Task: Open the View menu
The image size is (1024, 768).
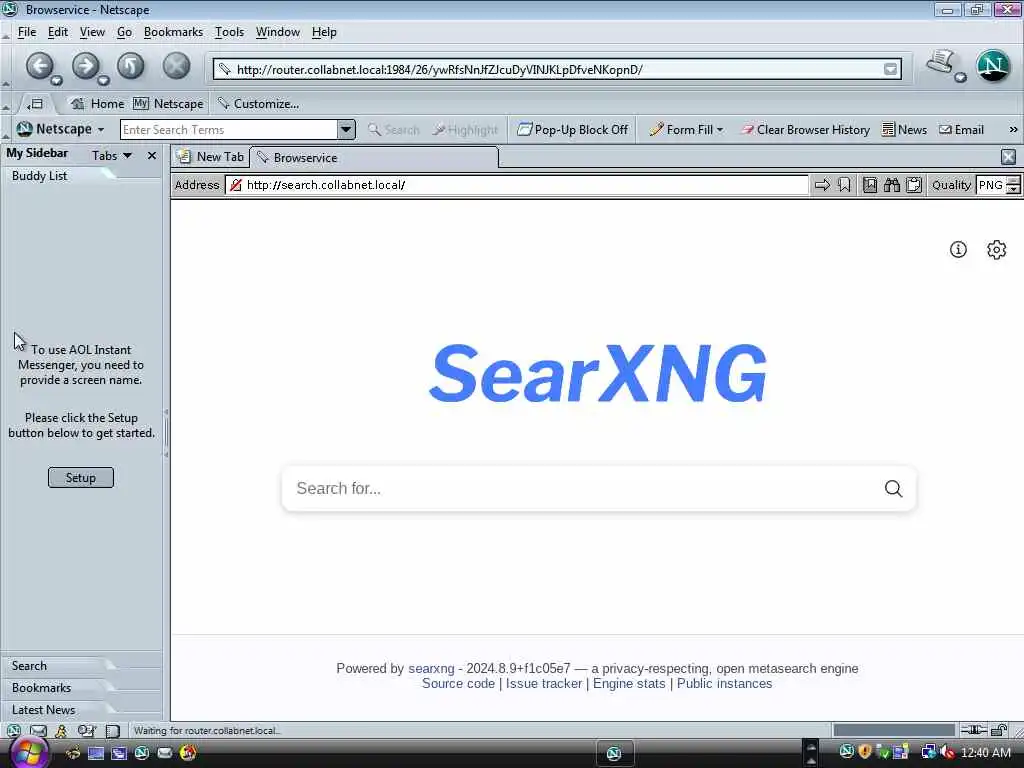Action: [x=92, y=32]
